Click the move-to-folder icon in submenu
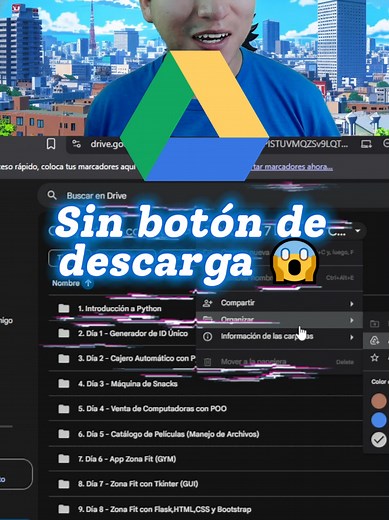 [375, 323]
